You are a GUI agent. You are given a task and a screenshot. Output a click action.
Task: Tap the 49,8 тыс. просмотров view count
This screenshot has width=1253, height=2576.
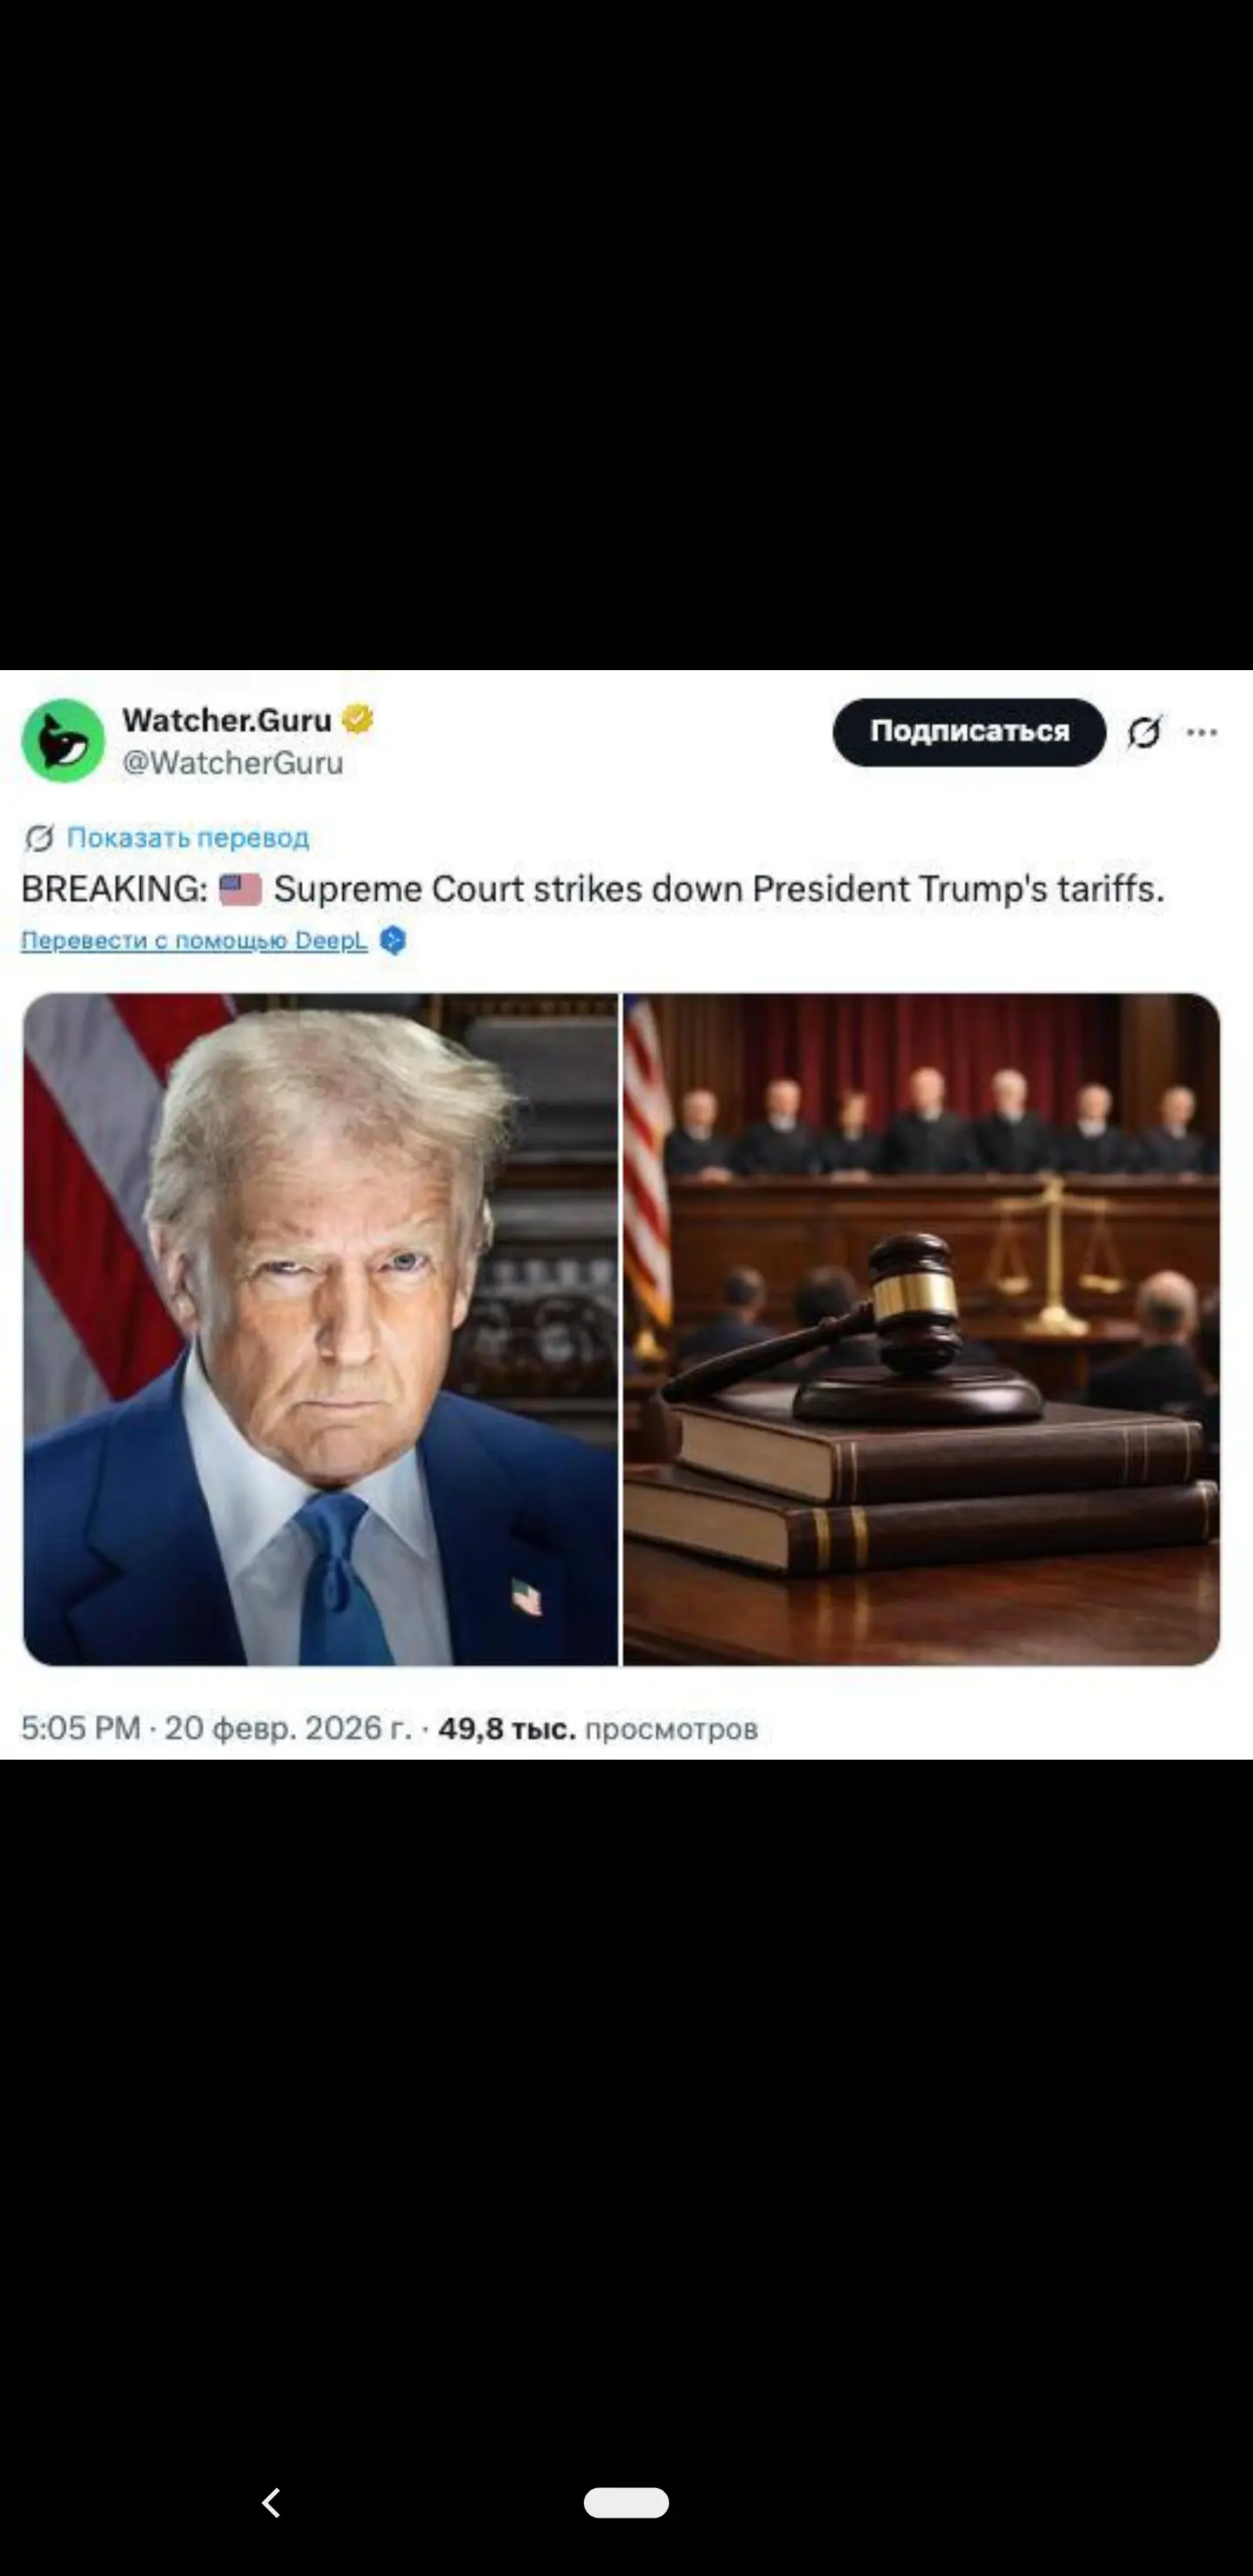click(598, 1728)
